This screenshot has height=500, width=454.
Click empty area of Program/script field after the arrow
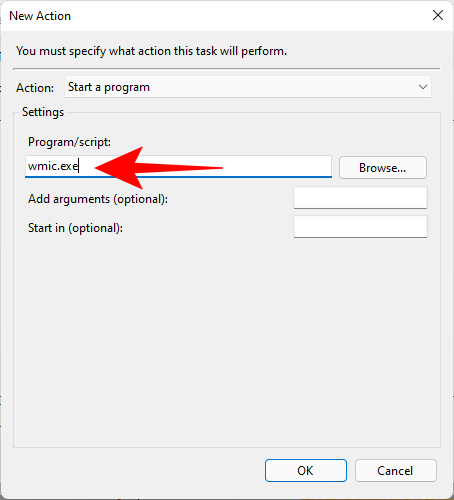[x=277, y=166]
